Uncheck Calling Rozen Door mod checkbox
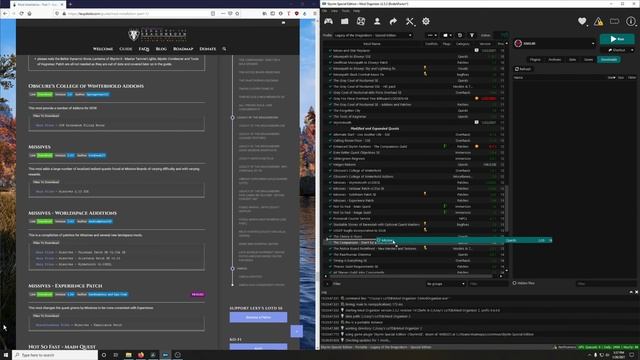 [x=330, y=140]
